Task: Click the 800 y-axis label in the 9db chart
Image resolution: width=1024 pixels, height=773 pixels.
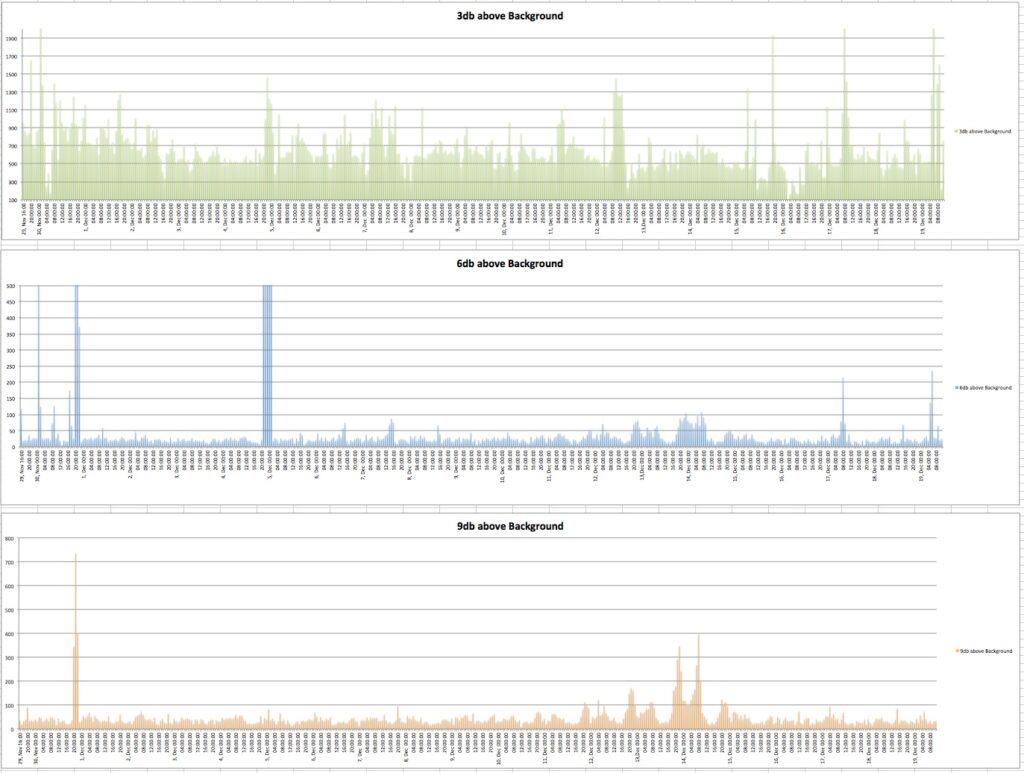Action: [10, 539]
